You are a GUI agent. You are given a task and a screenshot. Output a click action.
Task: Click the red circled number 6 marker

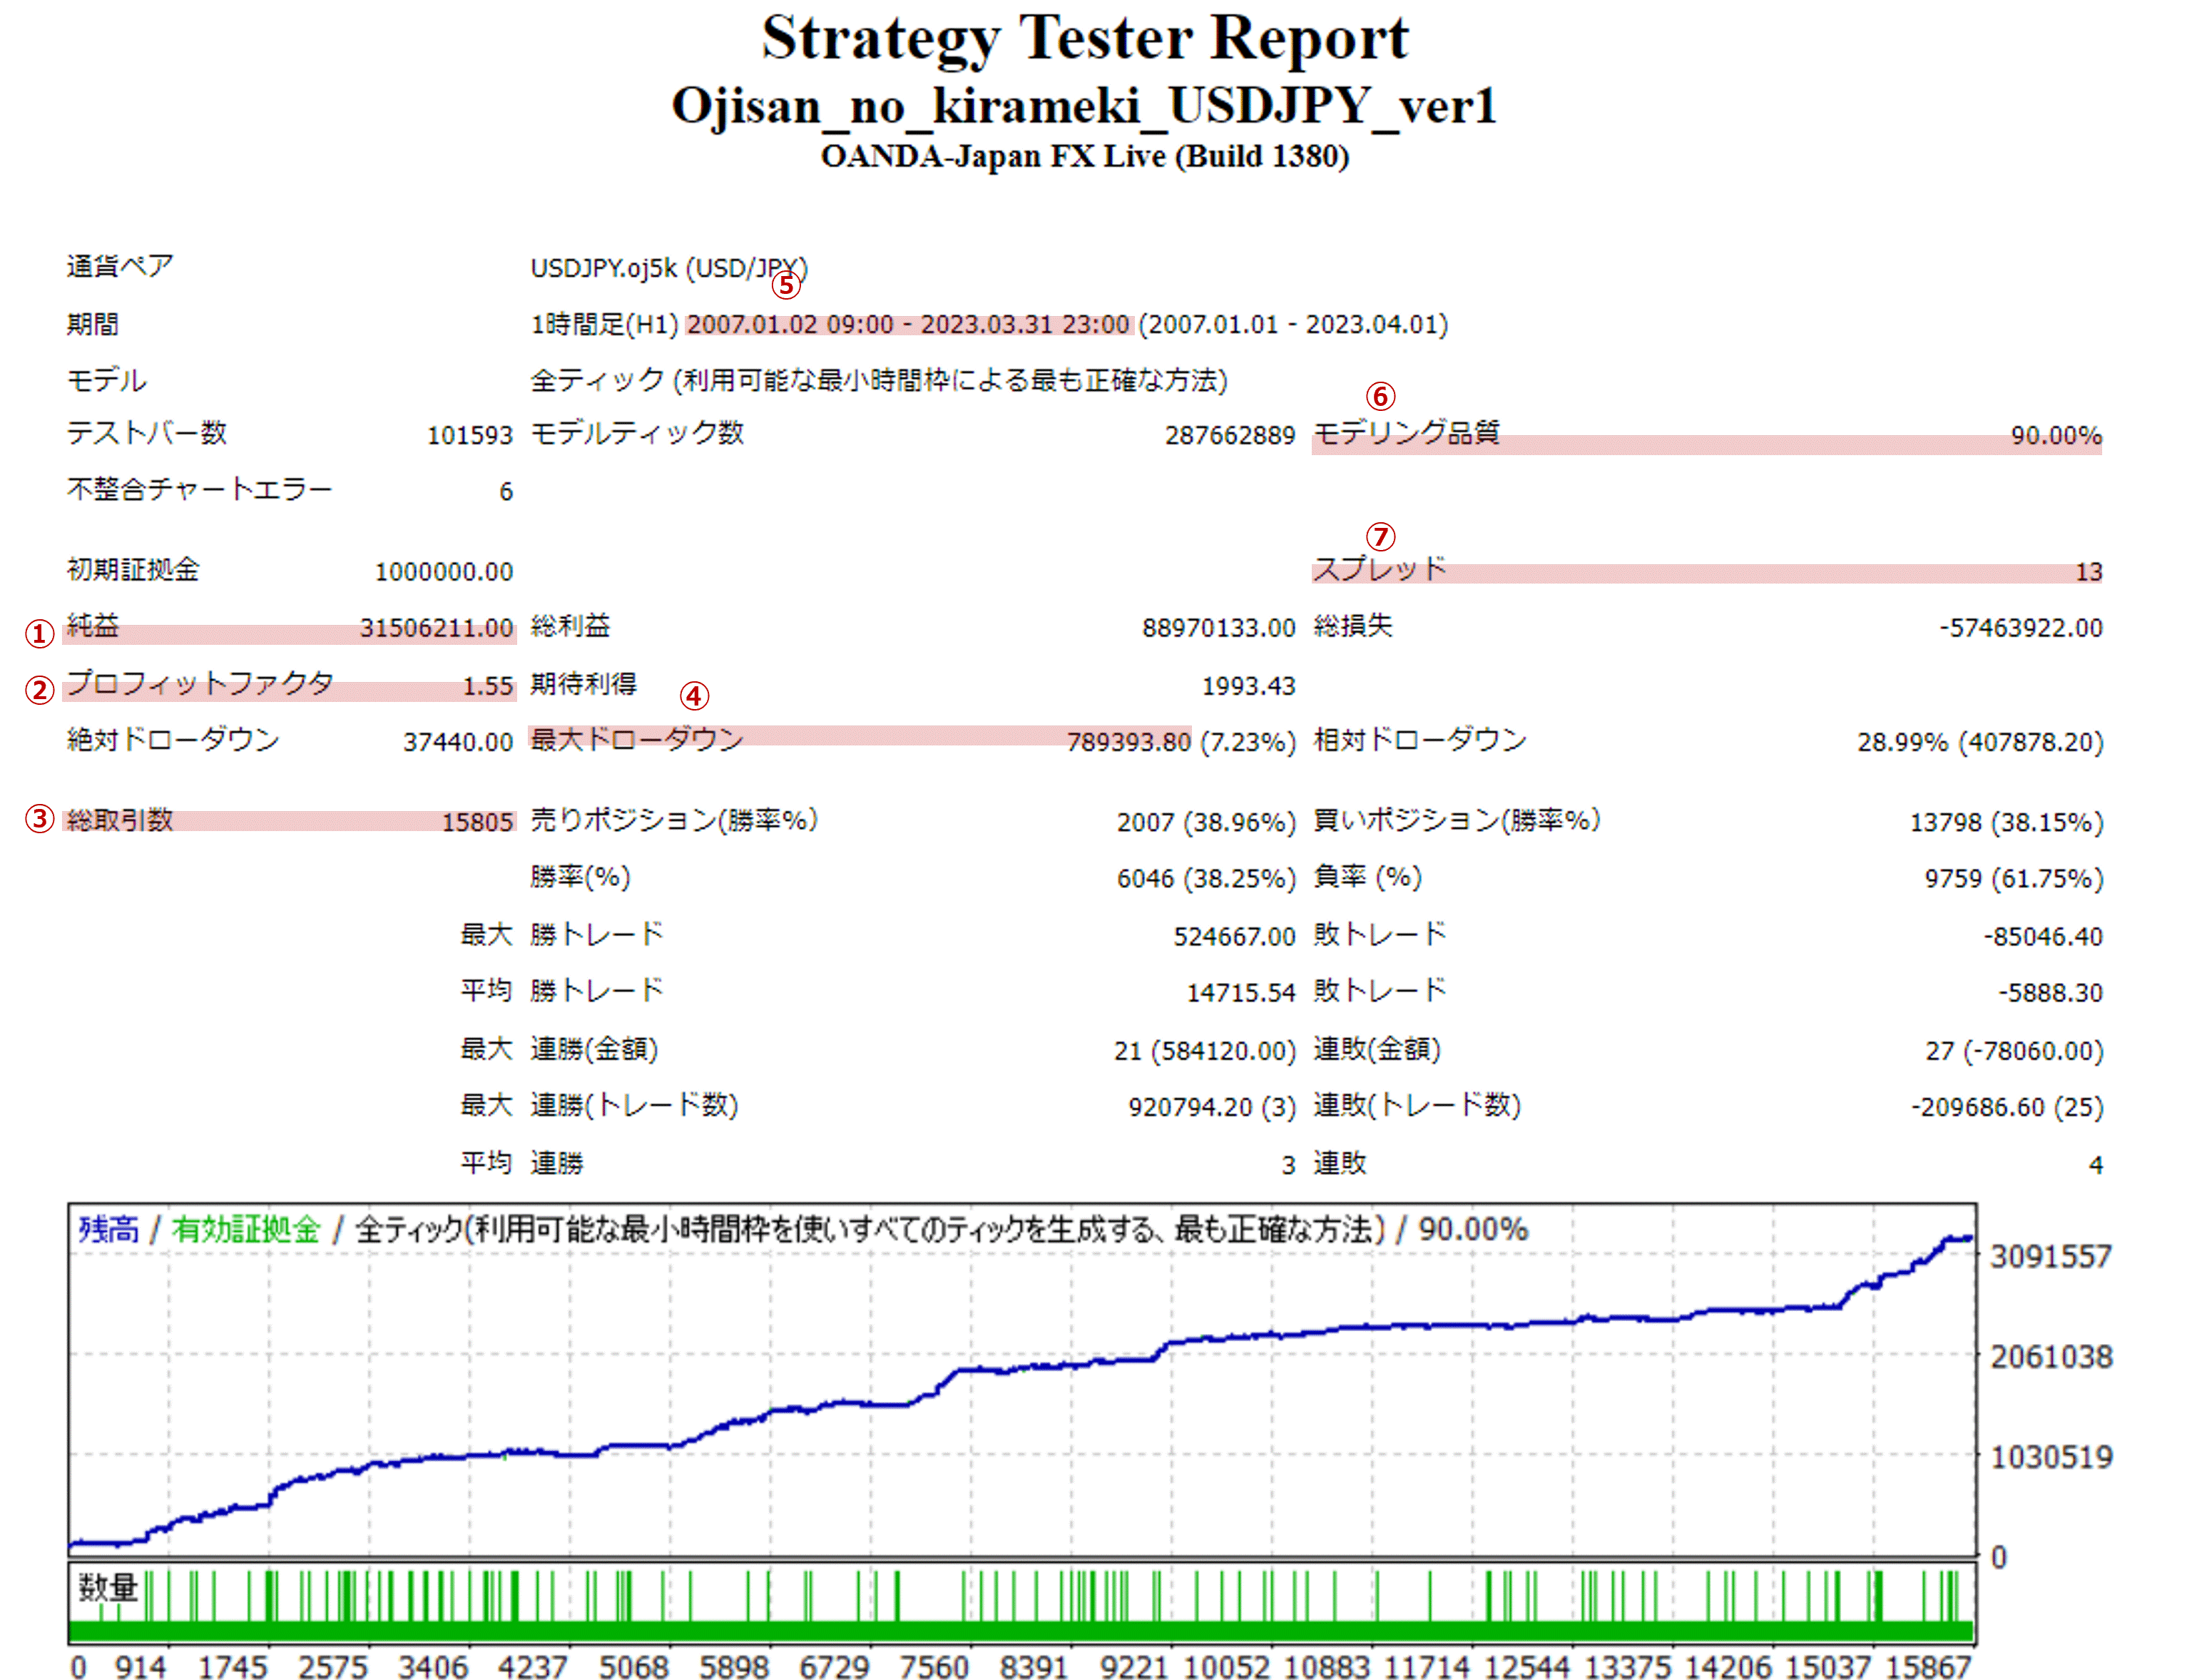point(1380,397)
